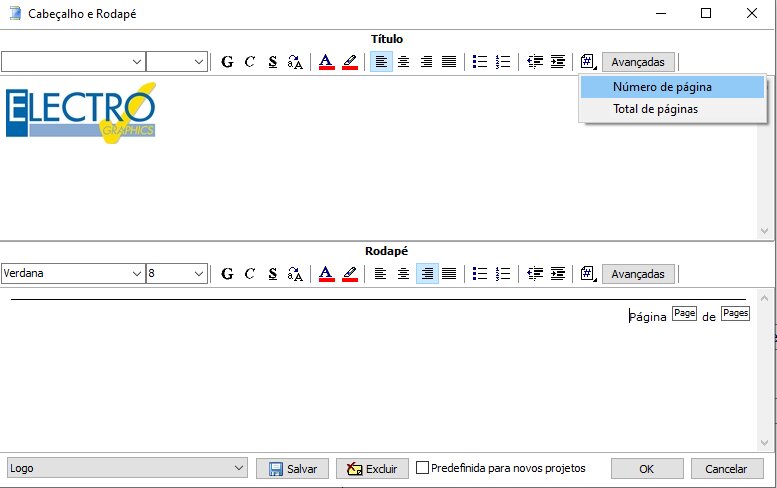Pick font color in Título toolbar
The image size is (777, 488).
326,62
